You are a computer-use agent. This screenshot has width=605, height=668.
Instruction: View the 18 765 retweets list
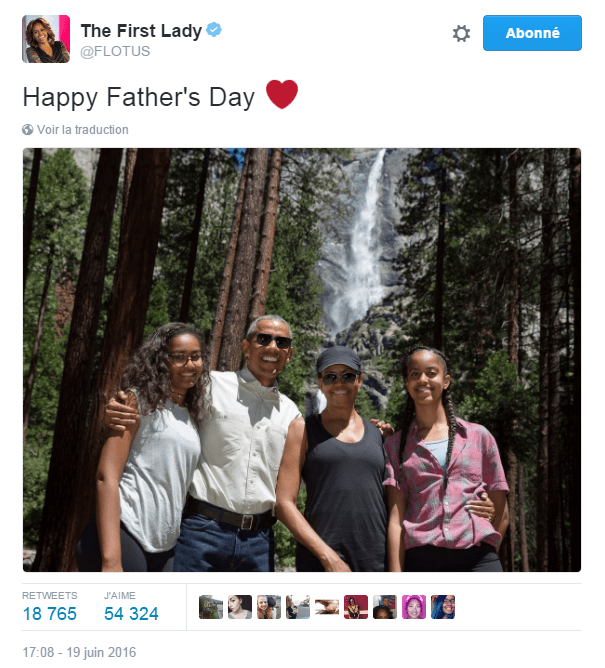coord(52,613)
